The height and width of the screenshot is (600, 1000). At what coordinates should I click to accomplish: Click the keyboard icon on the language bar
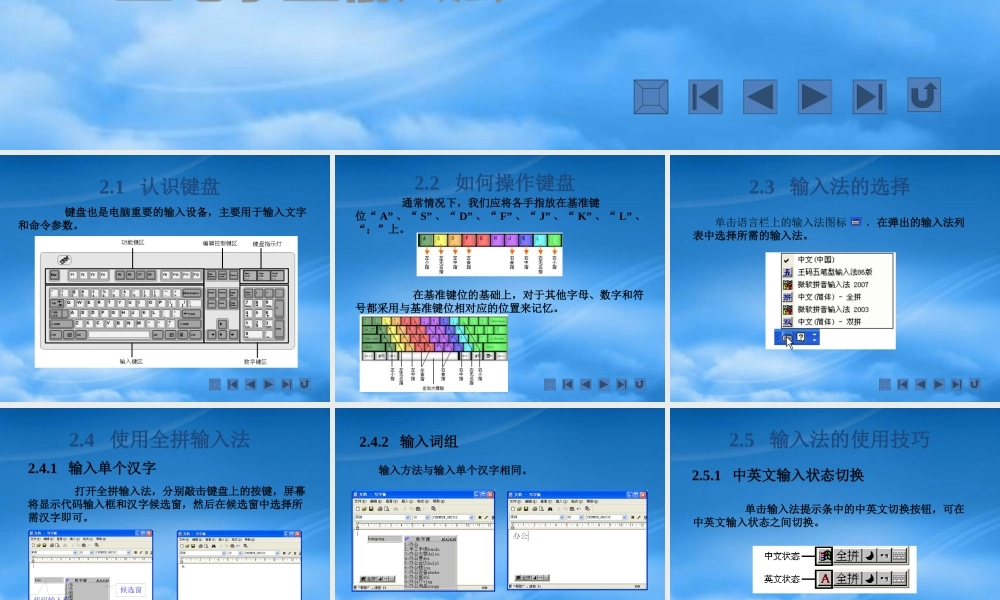coord(788,337)
